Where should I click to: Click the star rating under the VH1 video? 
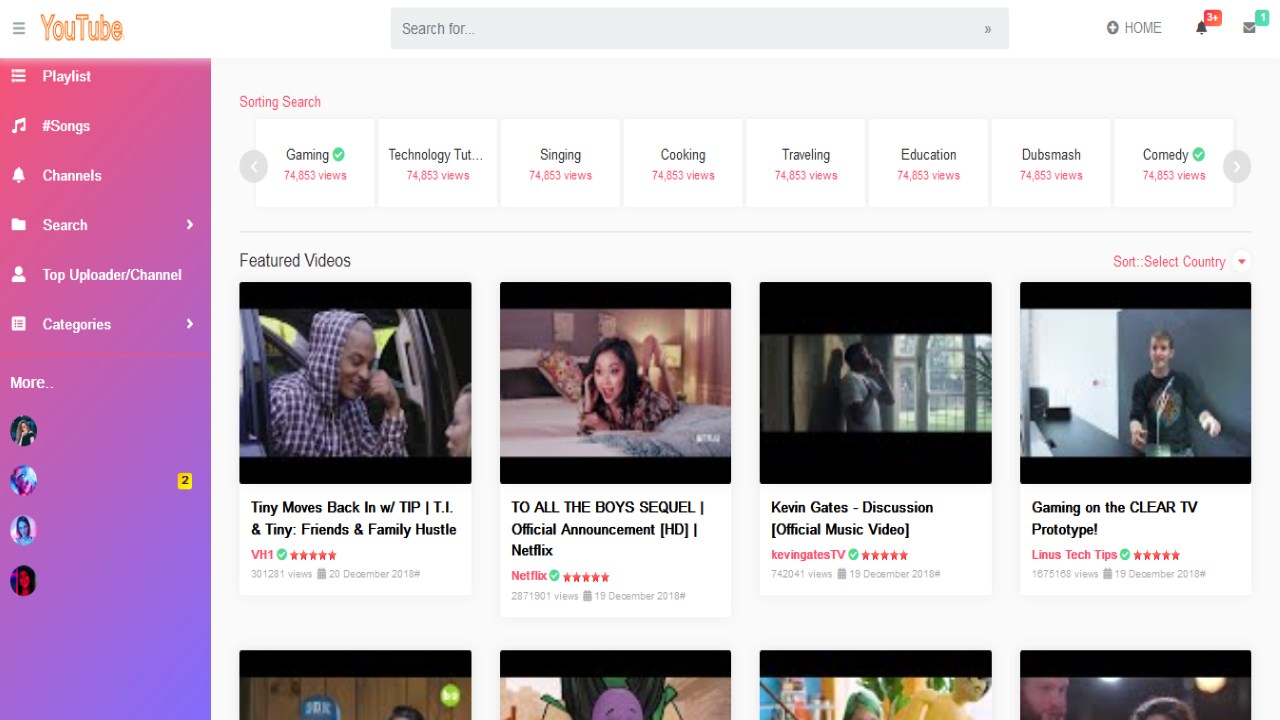tap(313, 555)
